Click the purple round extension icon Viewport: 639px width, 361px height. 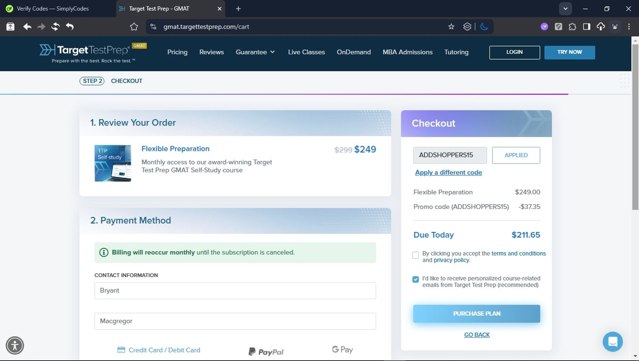tap(544, 26)
